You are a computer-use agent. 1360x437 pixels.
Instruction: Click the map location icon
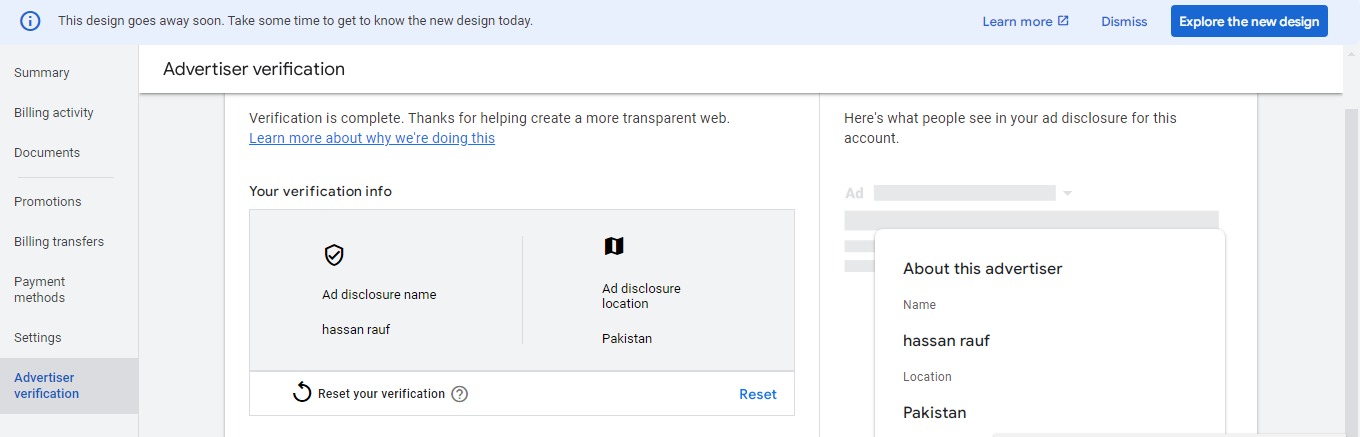coord(613,246)
